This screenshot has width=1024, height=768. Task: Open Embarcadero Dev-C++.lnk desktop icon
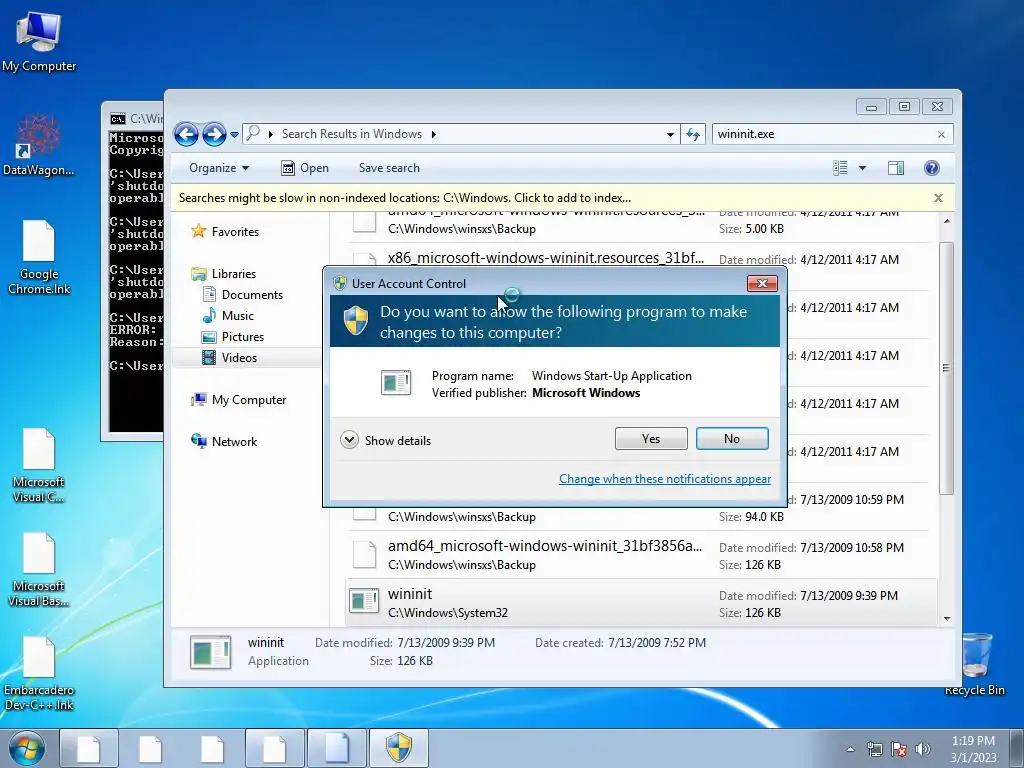(x=39, y=673)
